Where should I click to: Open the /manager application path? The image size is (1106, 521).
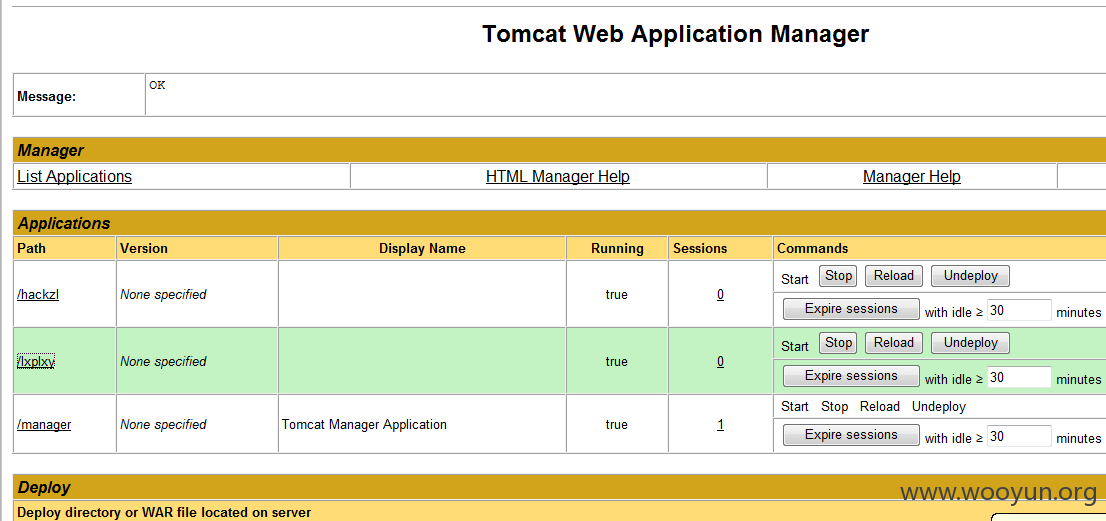[44, 424]
